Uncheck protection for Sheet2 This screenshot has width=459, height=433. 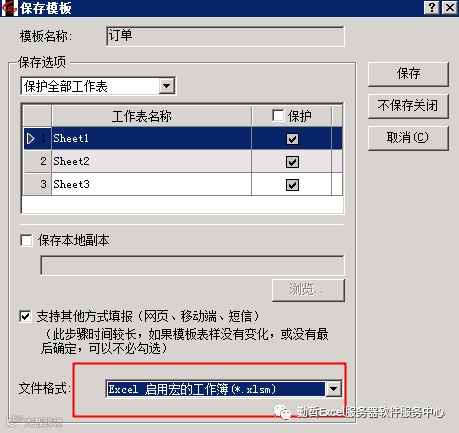click(292, 162)
